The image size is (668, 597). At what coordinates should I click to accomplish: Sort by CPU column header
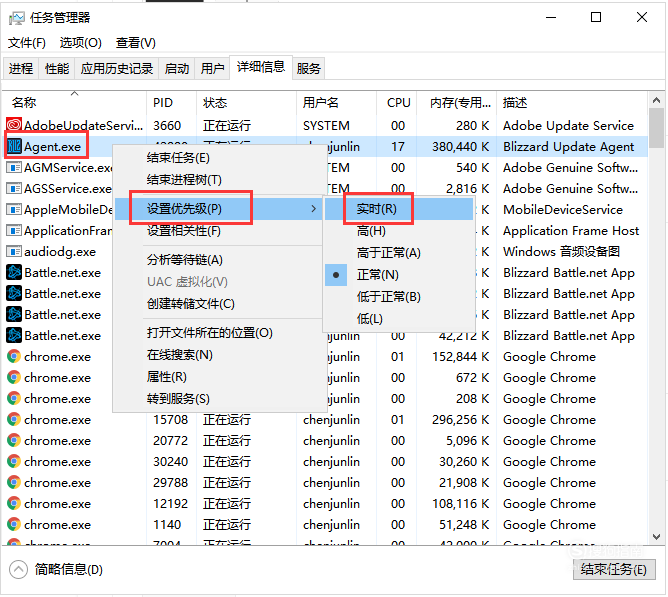[x=397, y=102]
